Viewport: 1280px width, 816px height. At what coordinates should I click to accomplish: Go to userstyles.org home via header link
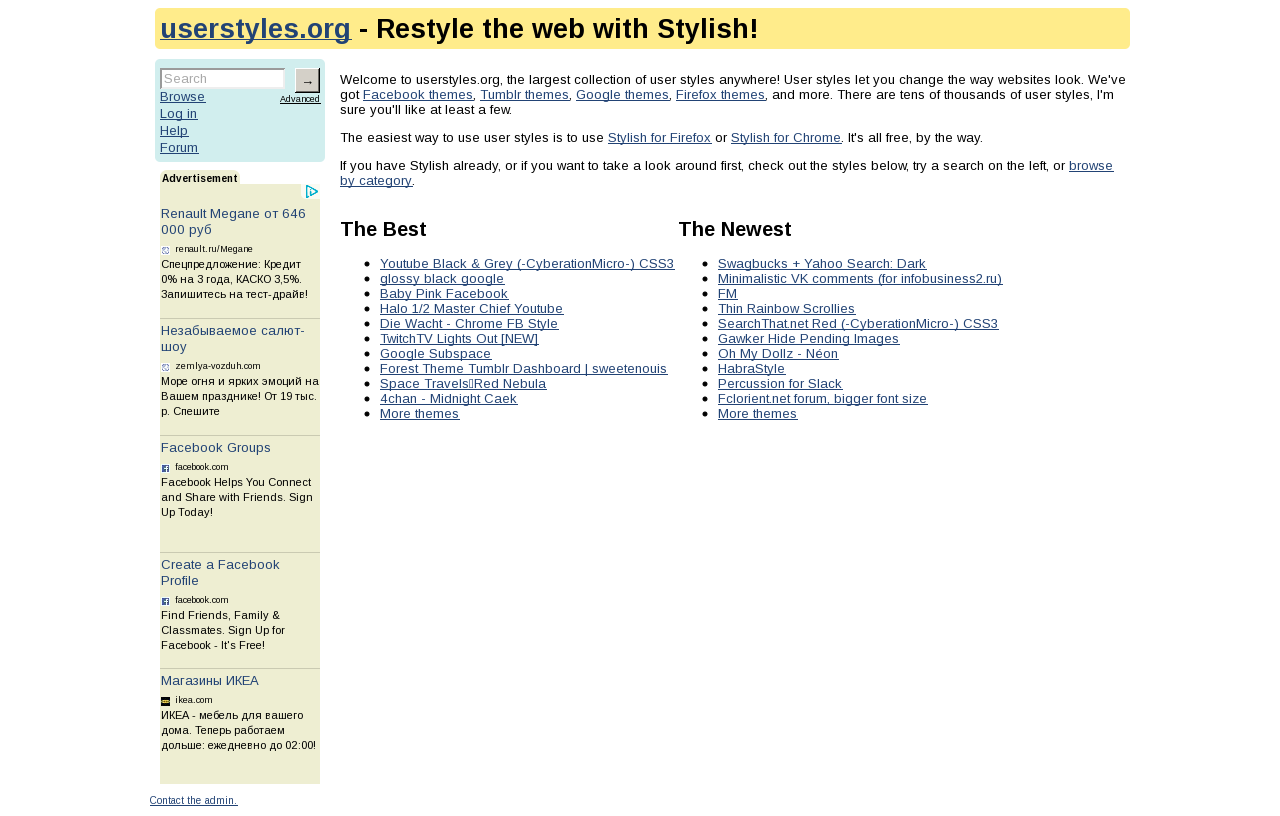click(255, 29)
